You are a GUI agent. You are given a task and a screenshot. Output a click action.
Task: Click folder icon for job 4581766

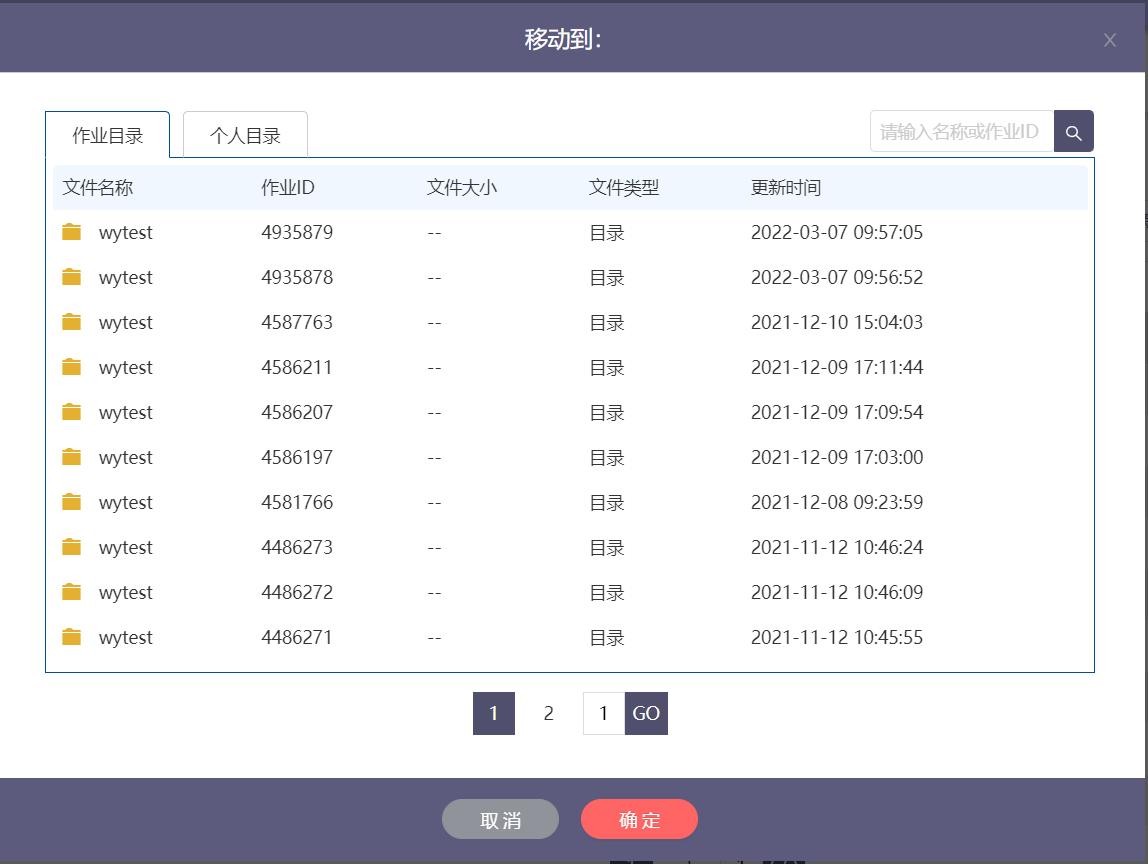point(71,502)
